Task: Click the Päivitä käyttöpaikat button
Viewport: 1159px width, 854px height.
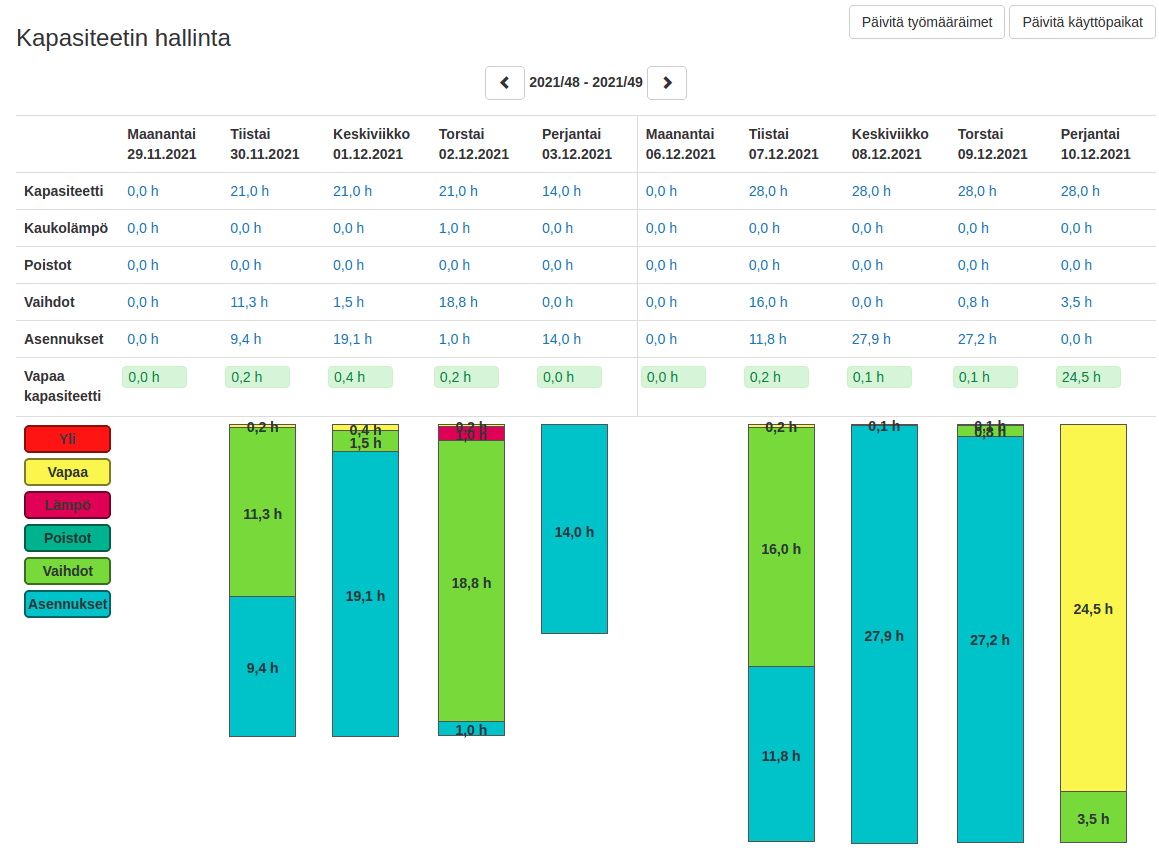Action: pos(1082,22)
